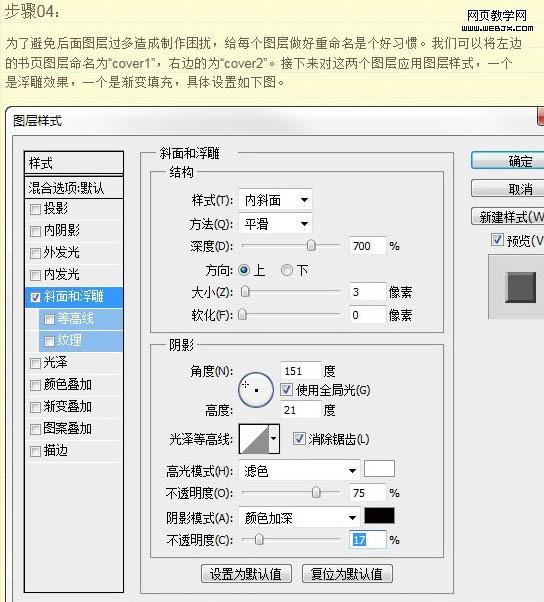
Task: Toggle the 使用全局光 checkbox
Action: click(x=286, y=390)
